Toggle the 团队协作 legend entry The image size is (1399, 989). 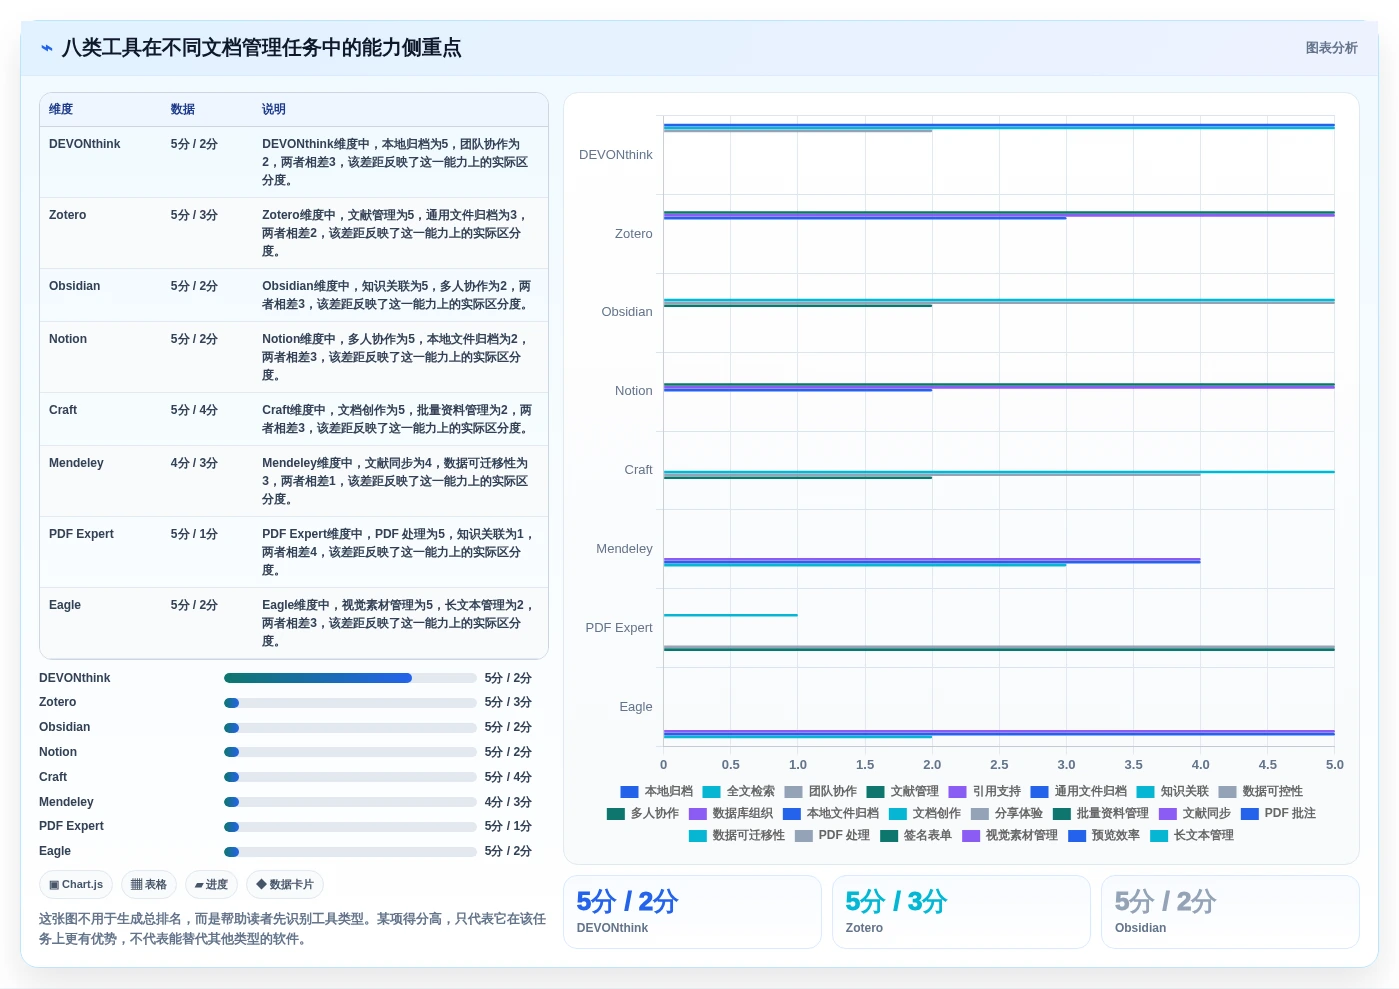pyautogui.click(x=821, y=792)
